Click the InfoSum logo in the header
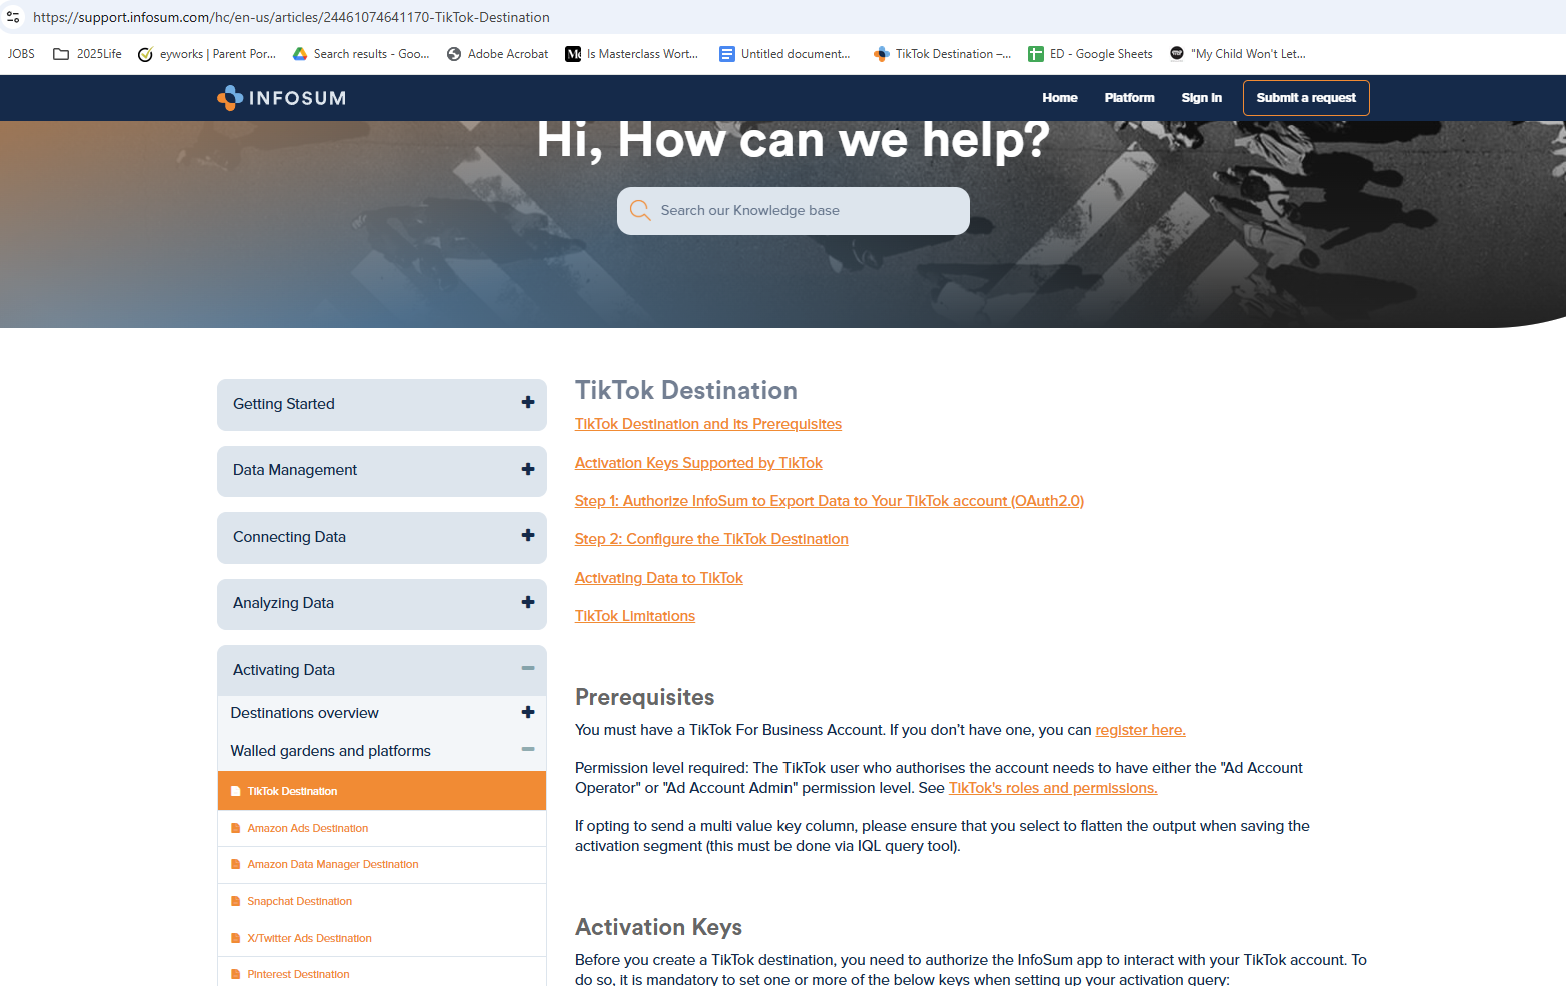Viewport: 1566px width, 986px height. (x=281, y=98)
